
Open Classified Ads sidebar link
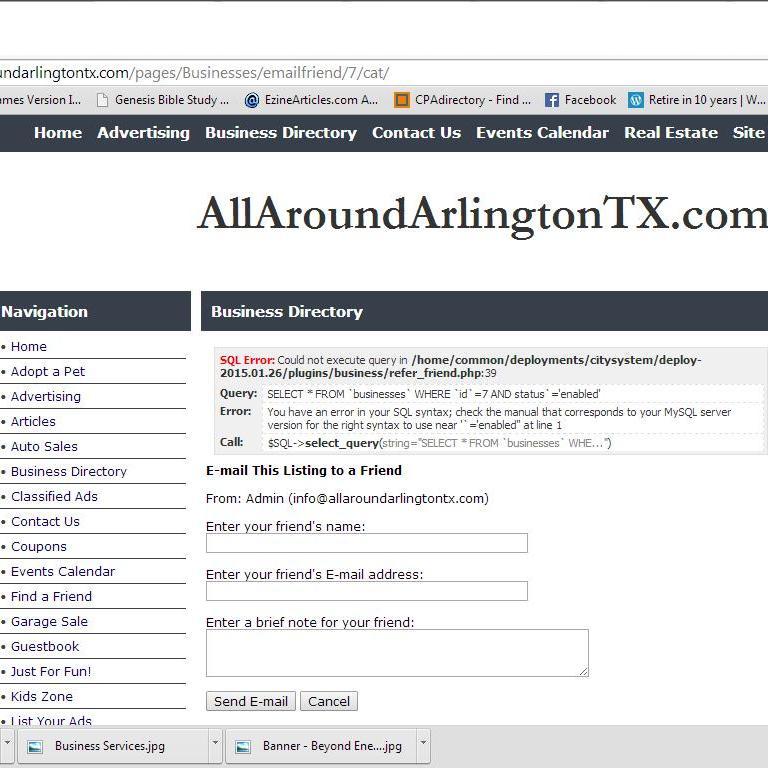click(54, 497)
